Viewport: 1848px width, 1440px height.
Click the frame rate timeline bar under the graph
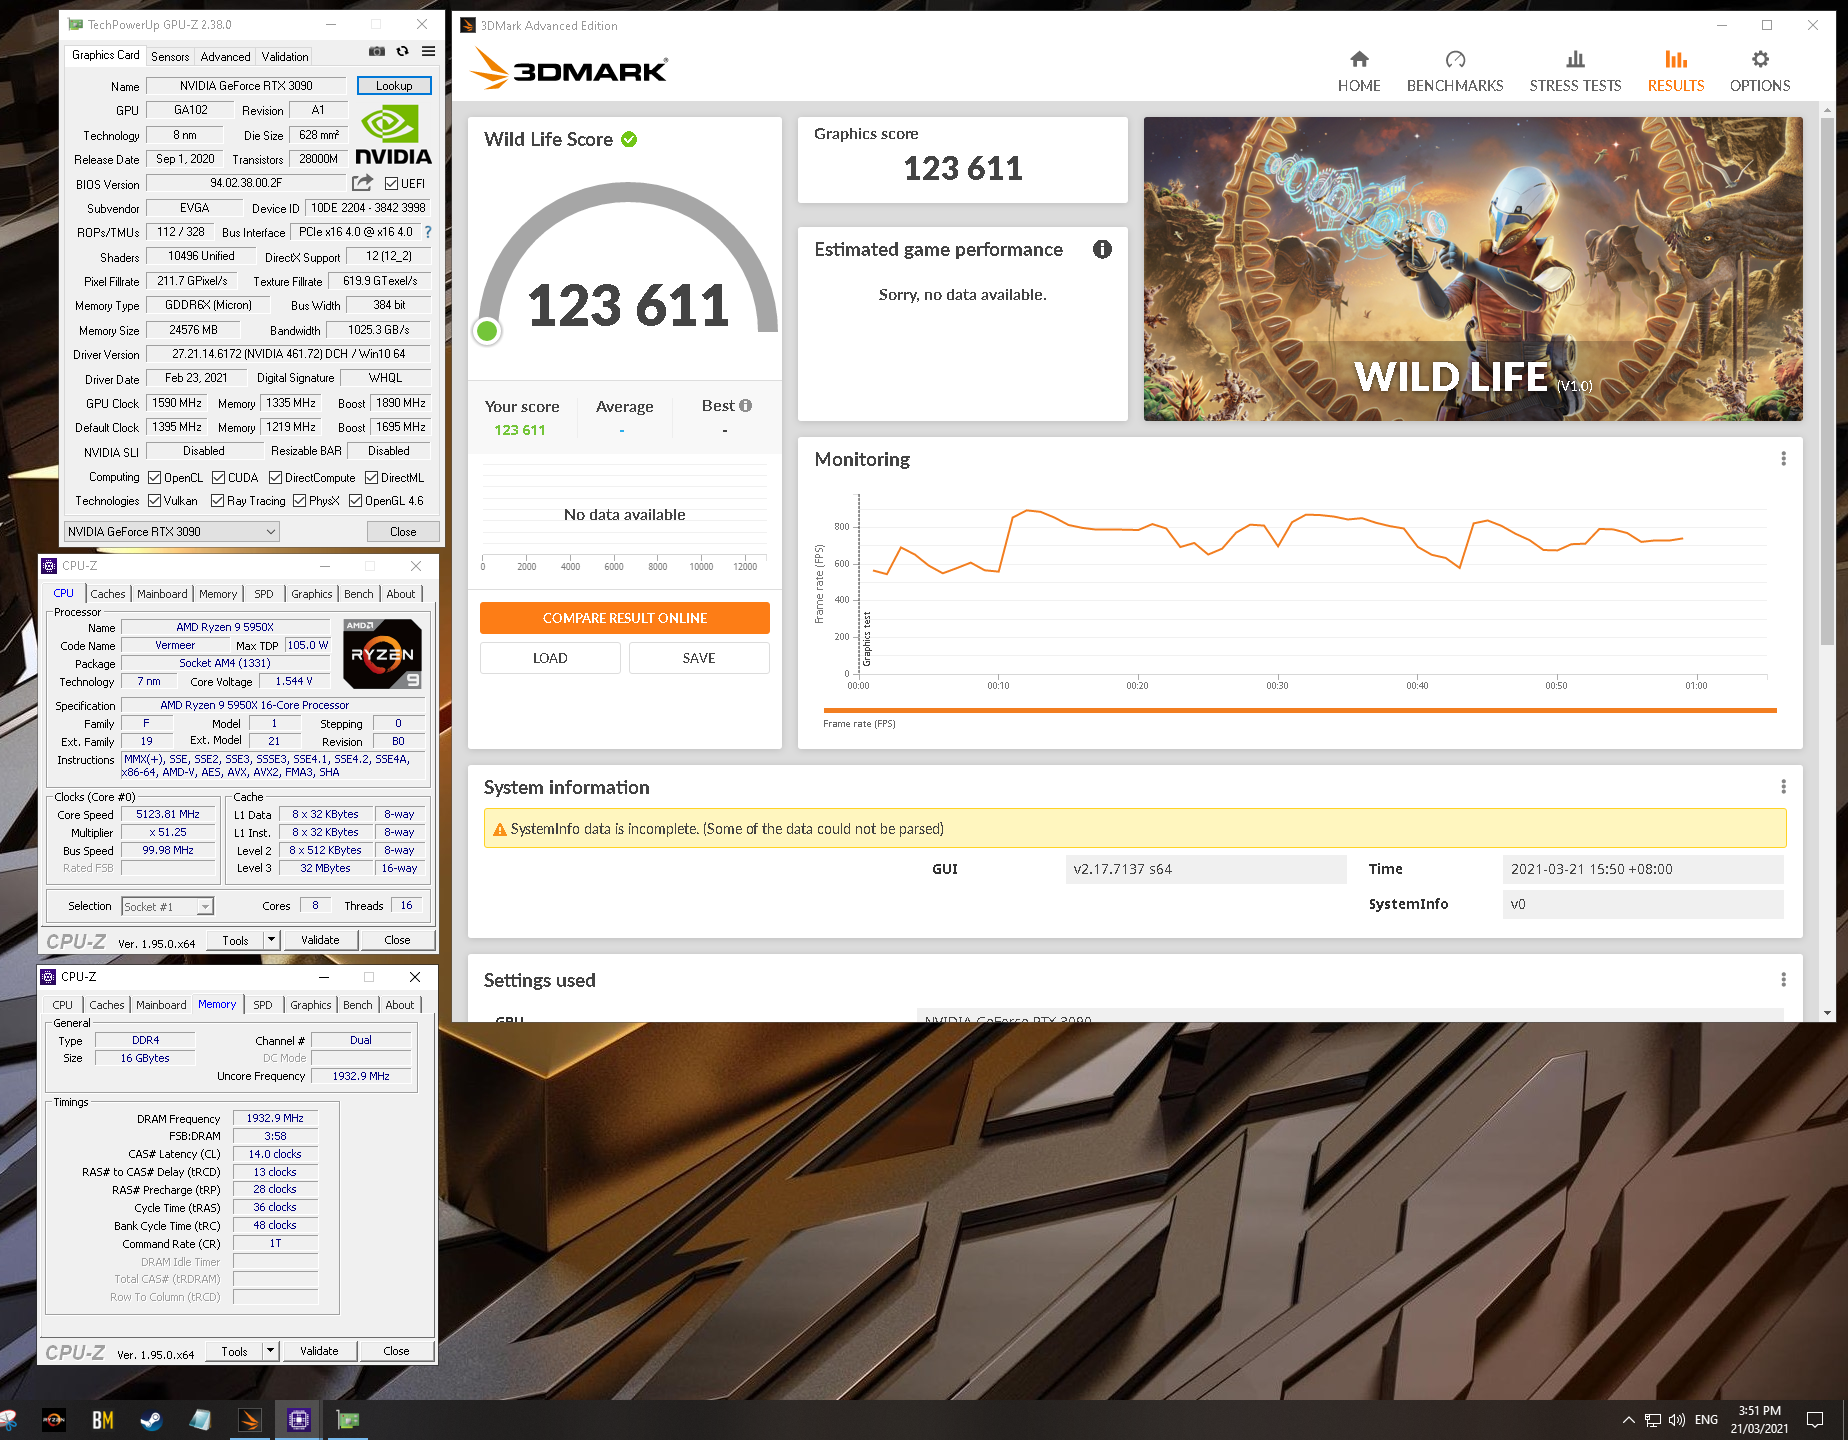point(1299,710)
